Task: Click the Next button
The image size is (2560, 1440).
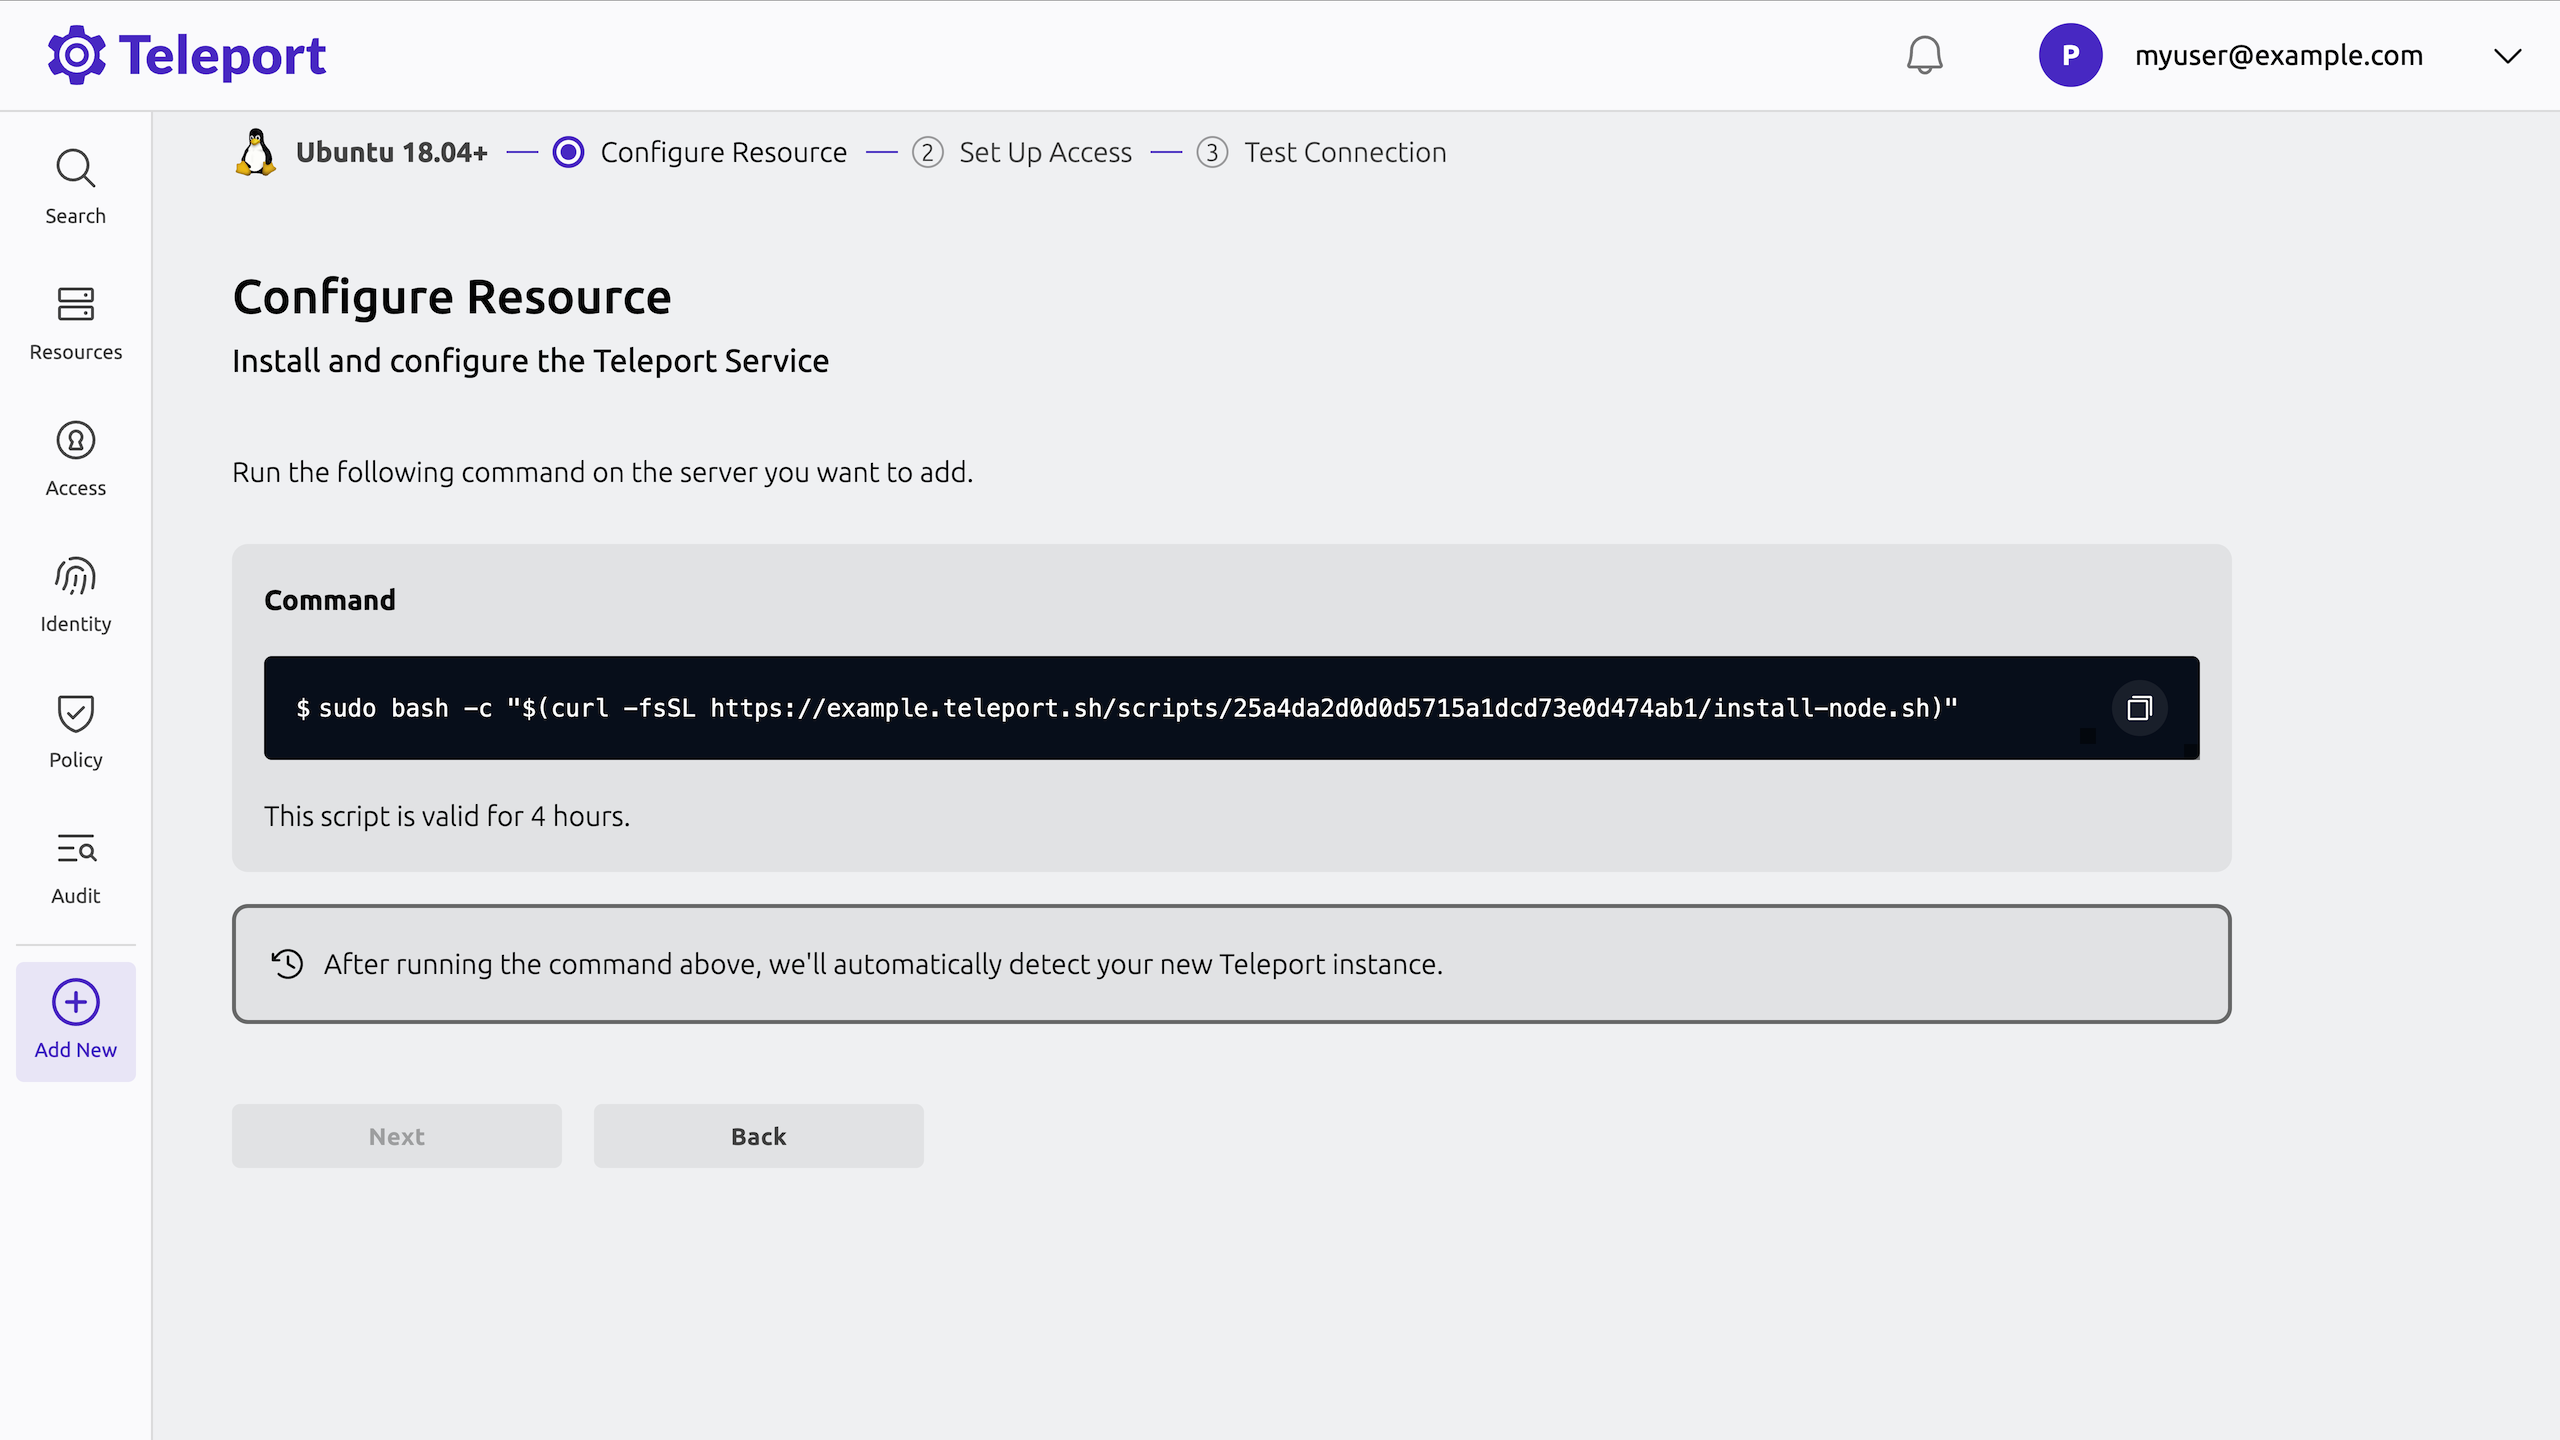Action: click(396, 1136)
